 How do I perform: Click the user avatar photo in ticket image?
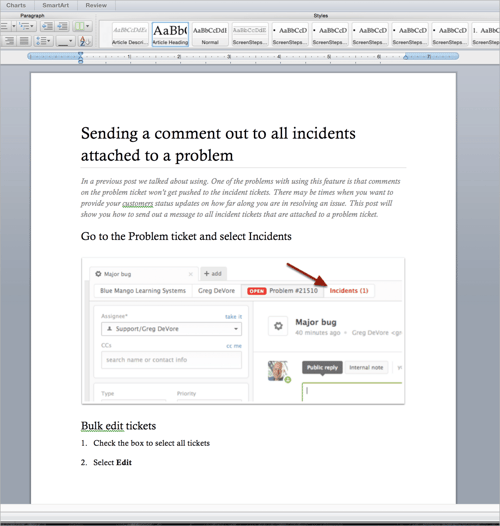coord(278,371)
